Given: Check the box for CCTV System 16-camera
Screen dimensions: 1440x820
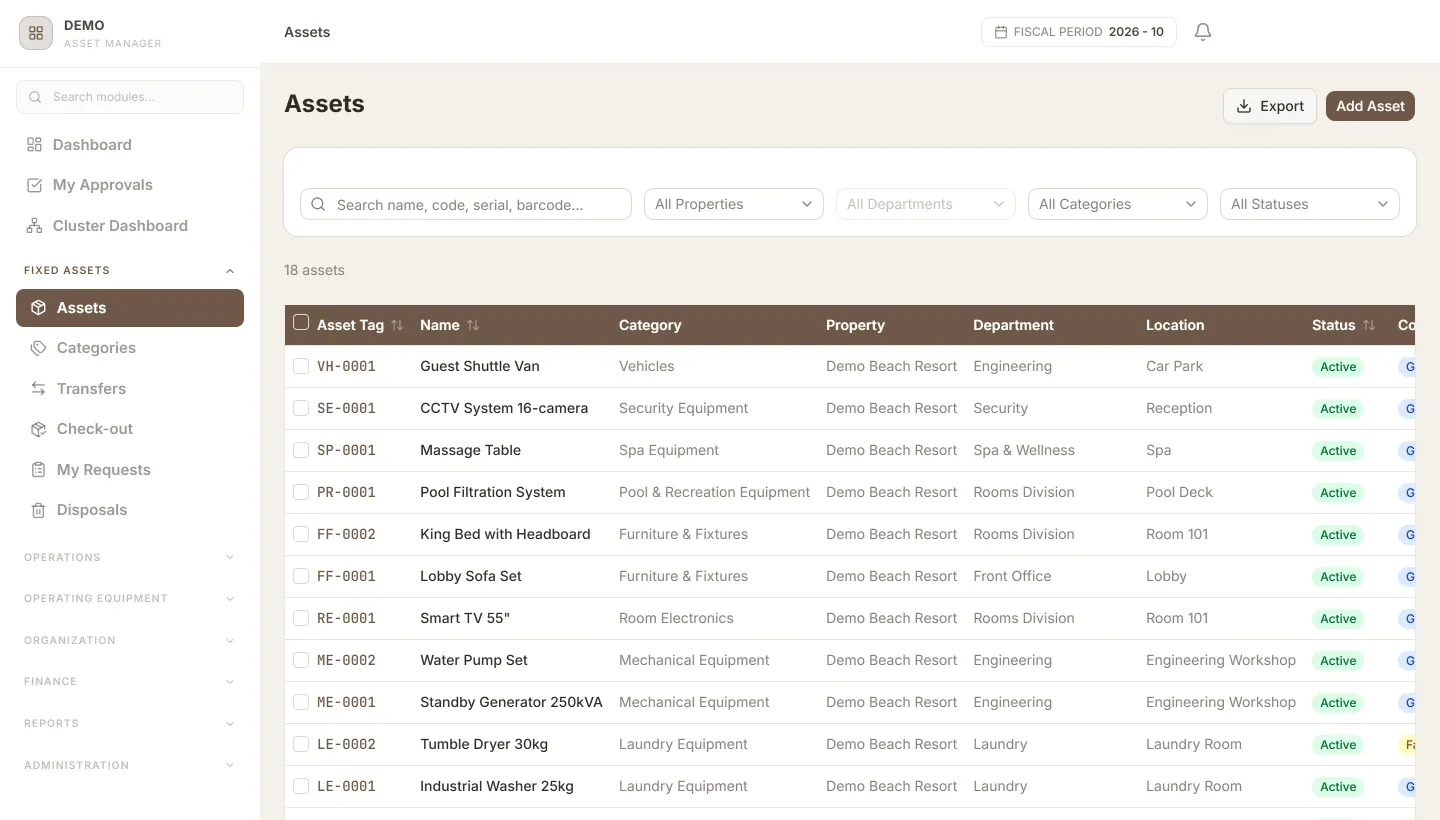Looking at the screenshot, I should (x=301, y=408).
